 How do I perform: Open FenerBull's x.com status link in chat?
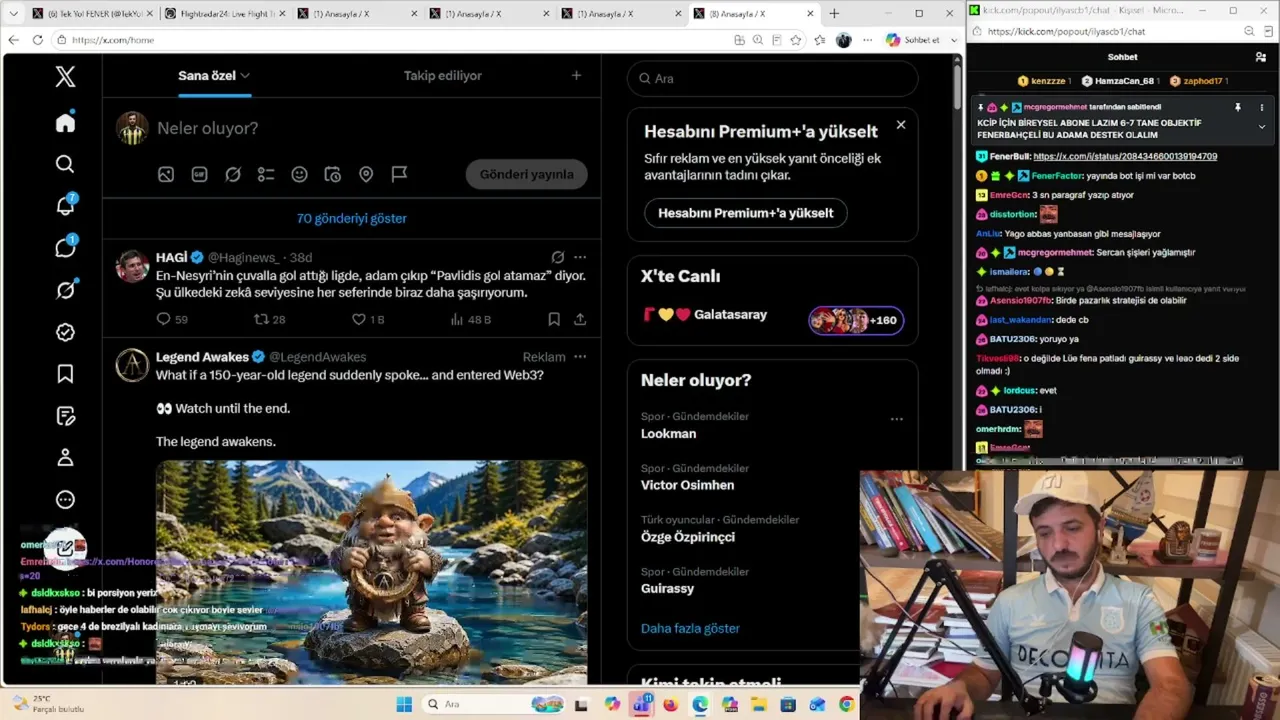(x=1125, y=156)
